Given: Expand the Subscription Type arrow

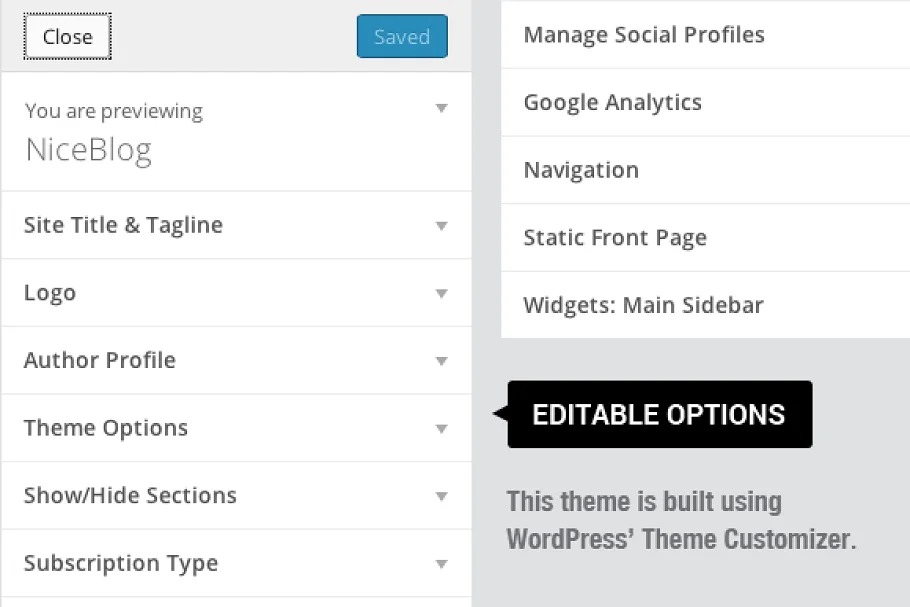Looking at the screenshot, I should (x=442, y=564).
